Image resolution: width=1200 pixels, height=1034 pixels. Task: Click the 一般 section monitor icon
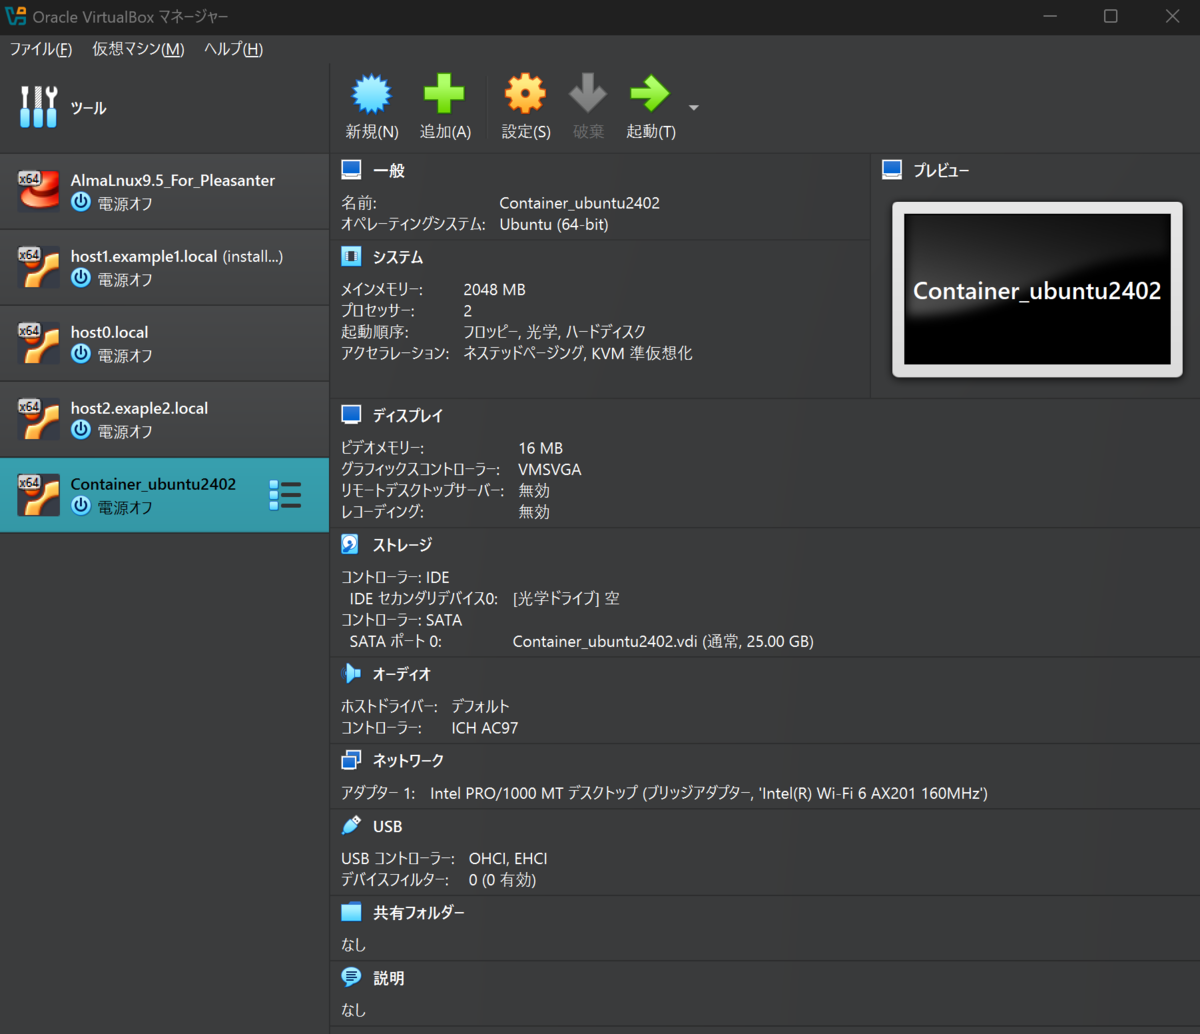pos(351,170)
